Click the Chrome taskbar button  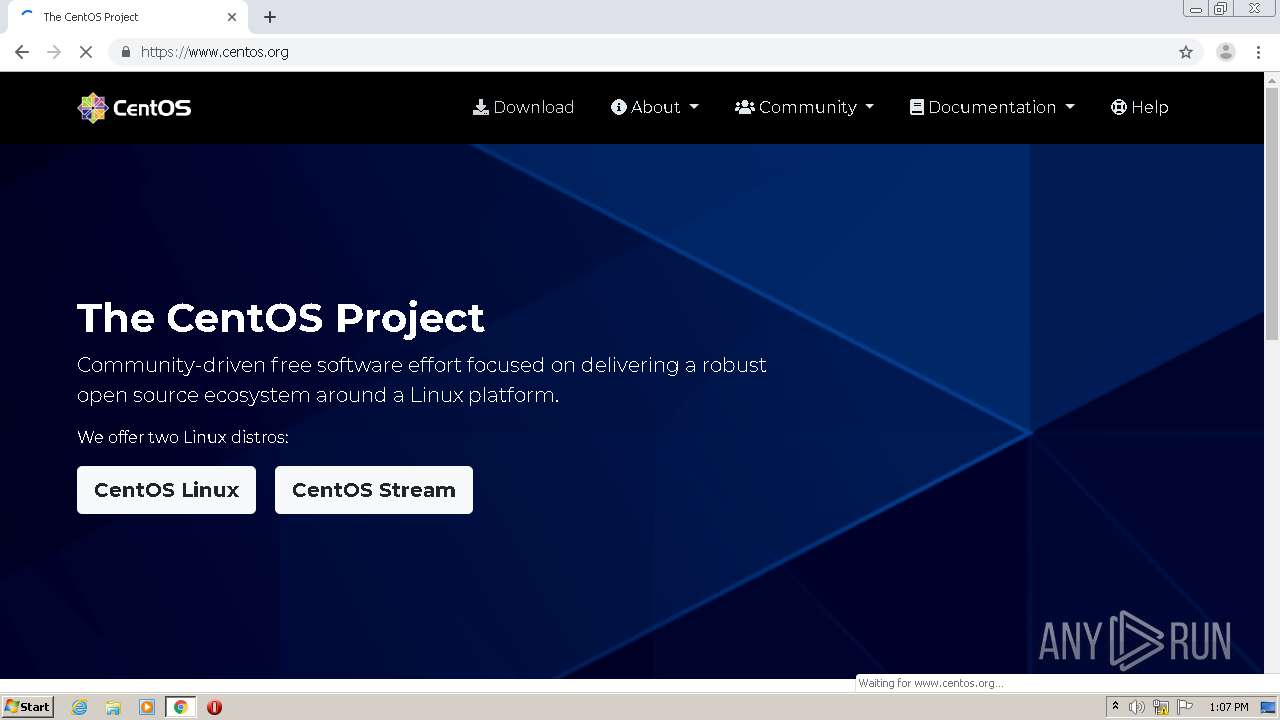pyautogui.click(x=180, y=707)
